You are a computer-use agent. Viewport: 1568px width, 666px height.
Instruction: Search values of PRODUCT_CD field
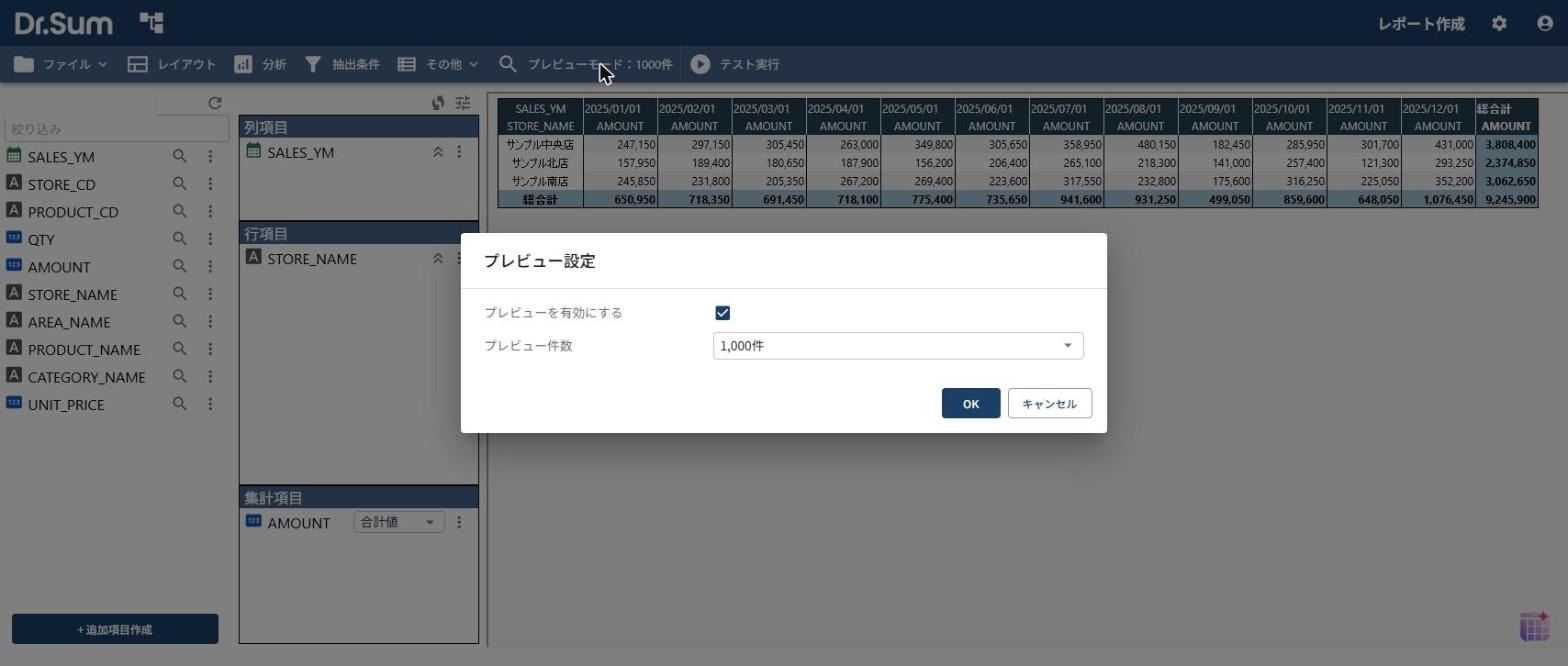180,211
